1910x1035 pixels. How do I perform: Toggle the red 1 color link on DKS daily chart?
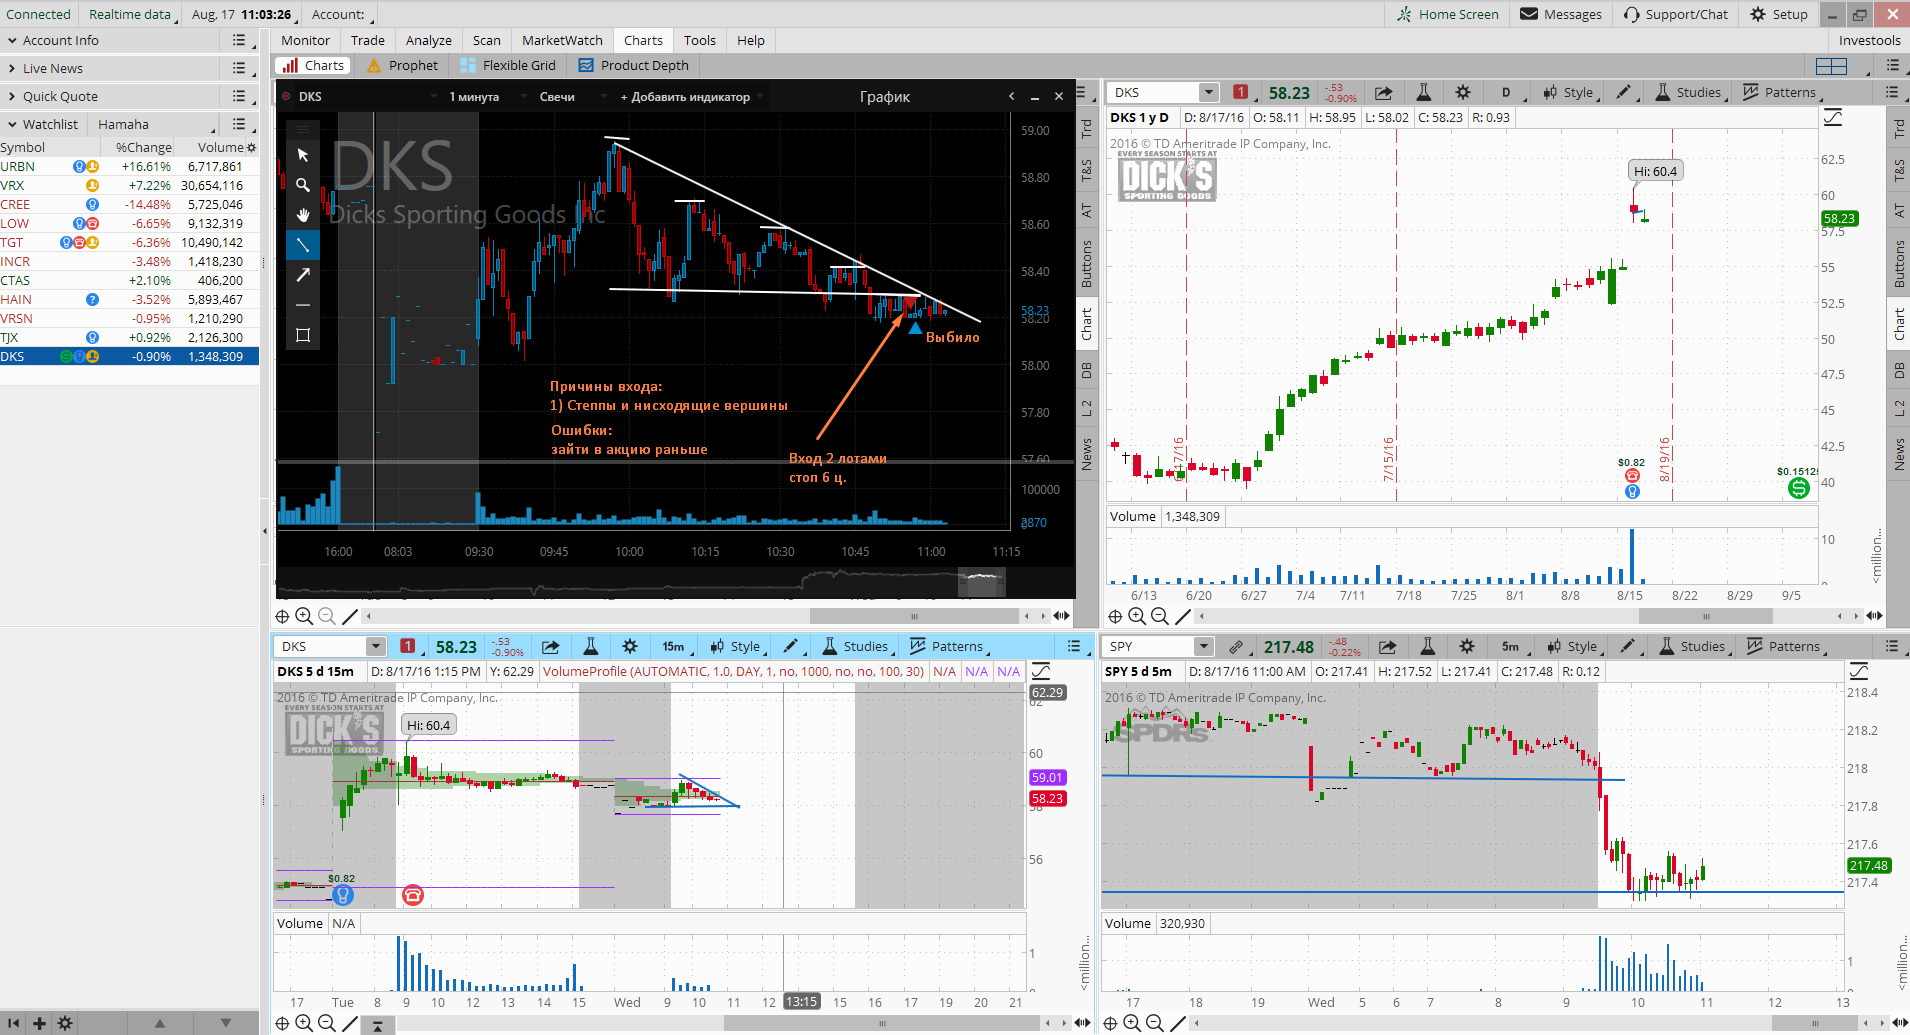(1241, 92)
